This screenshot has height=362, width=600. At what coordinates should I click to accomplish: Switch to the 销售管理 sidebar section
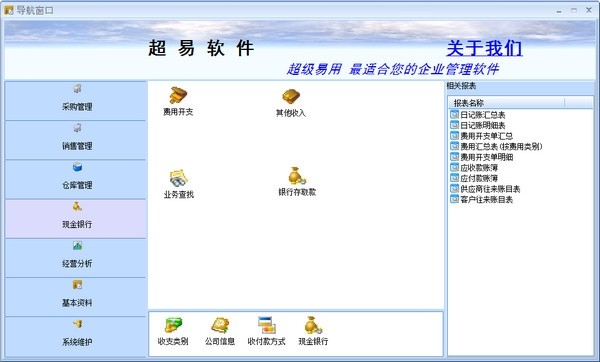coord(76,140)
